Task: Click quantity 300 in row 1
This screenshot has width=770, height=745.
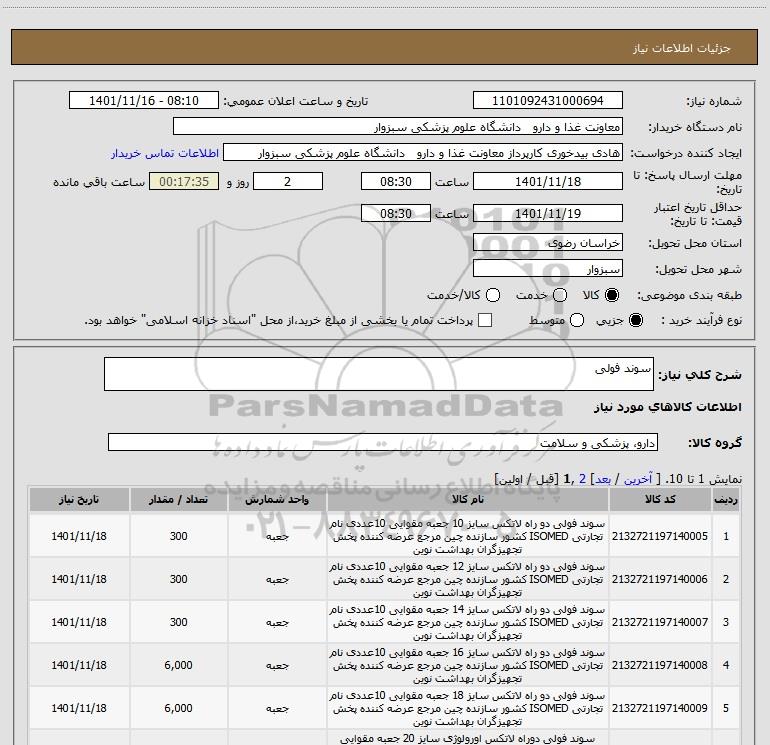Action: 178,536
